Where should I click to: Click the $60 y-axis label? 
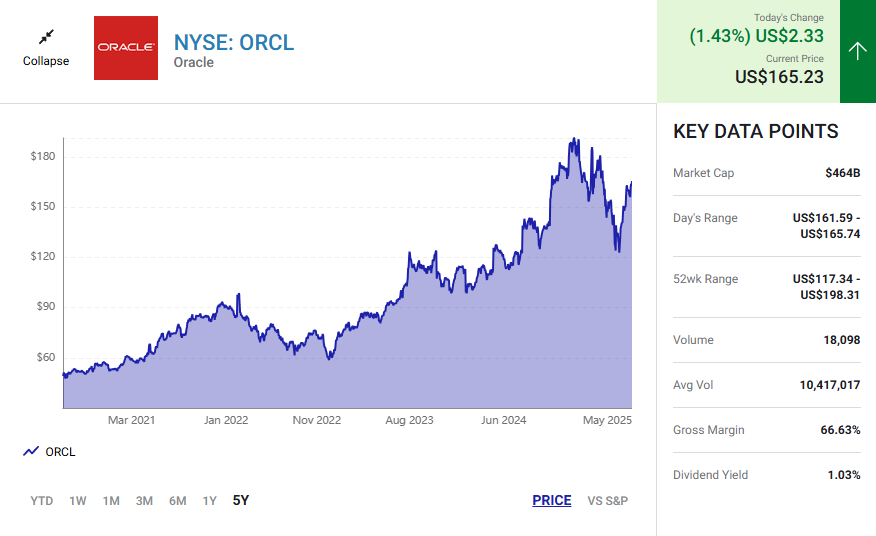[x=46, y=357]
